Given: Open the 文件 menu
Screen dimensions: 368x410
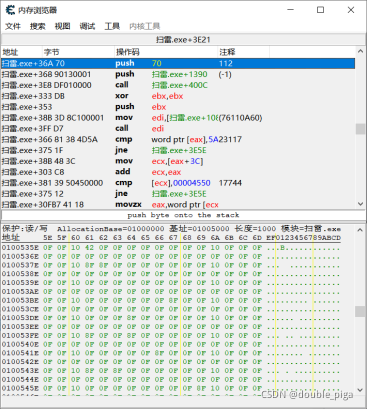Looking at the screenshot, I should (13, 26).
